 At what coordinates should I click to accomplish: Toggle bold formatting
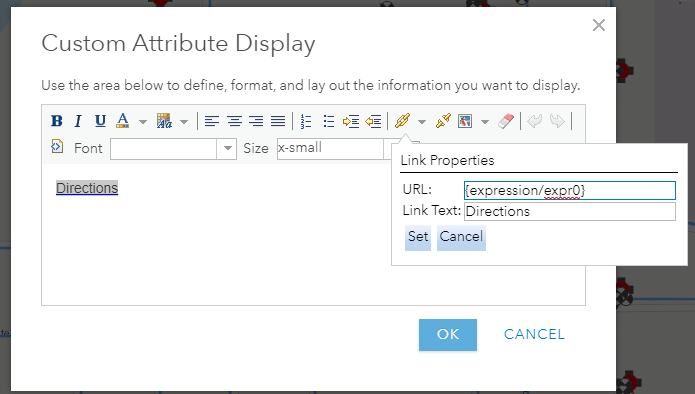(57, 121)
